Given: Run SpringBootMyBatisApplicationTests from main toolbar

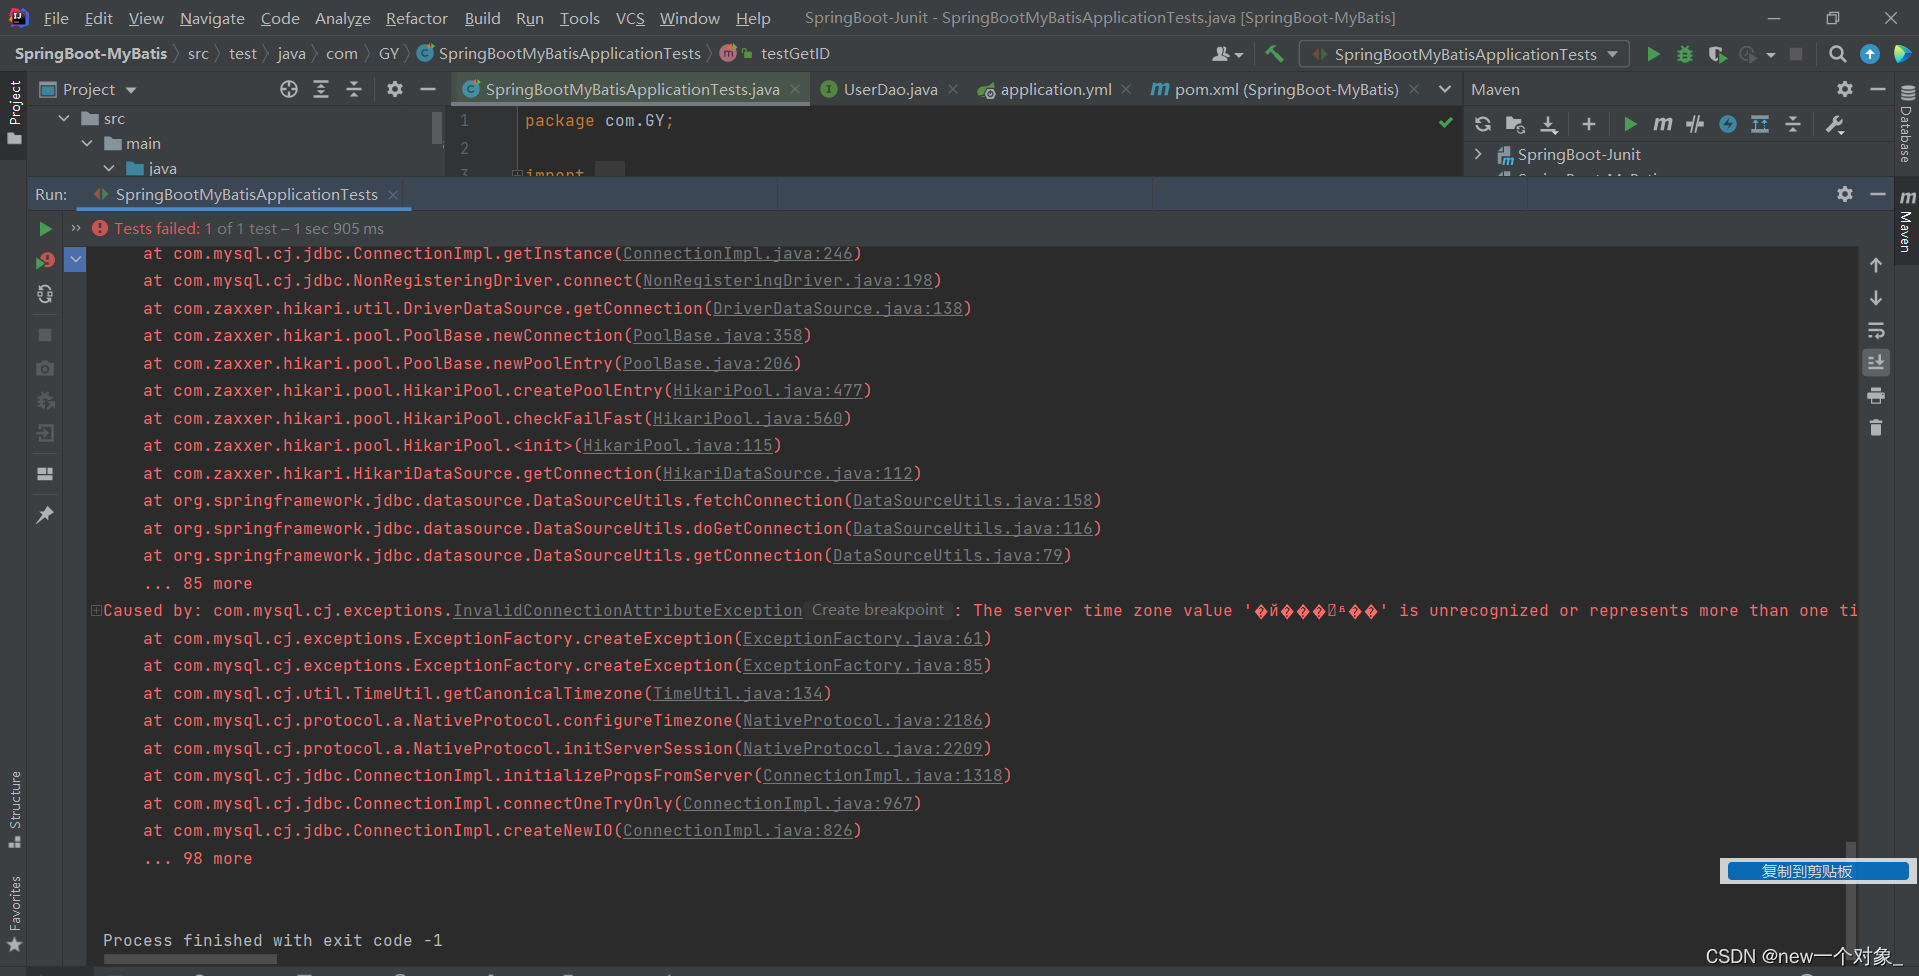Looking at the screenshot, I should point(1653,54).
